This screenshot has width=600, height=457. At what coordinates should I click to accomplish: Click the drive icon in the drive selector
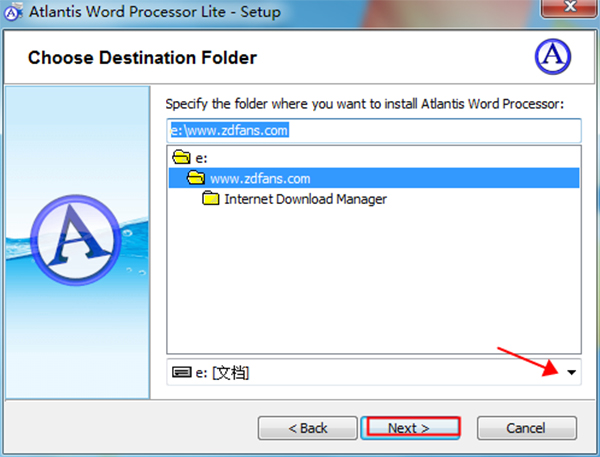(x=182, y=373)
